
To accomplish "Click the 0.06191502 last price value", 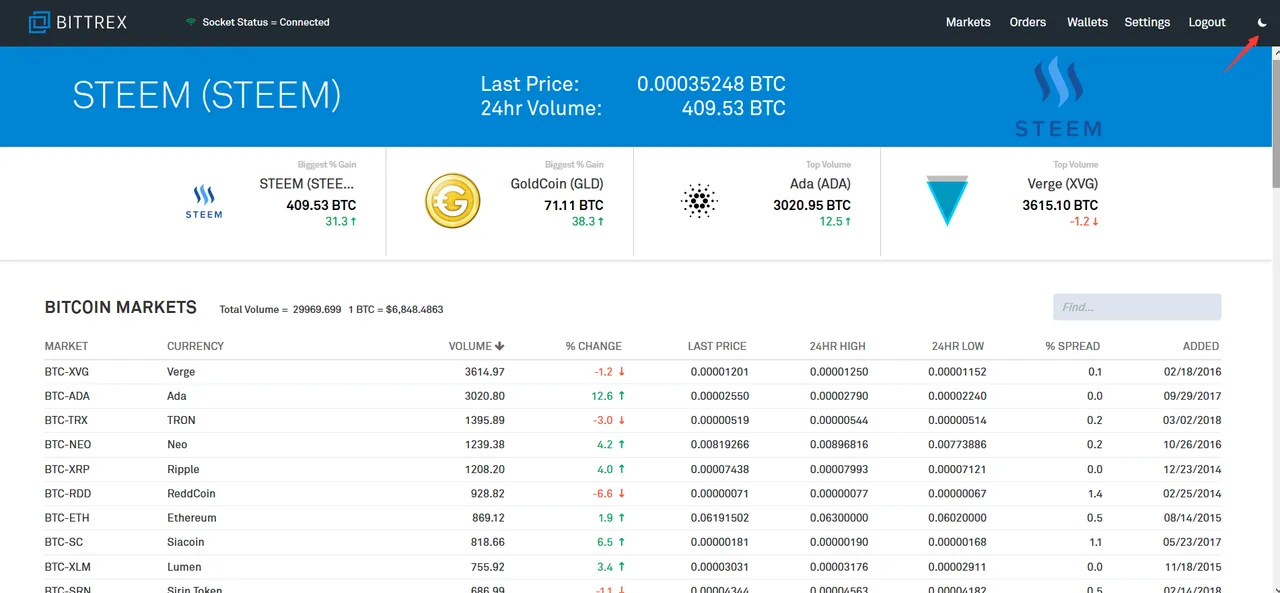I will click(x=718, y=518).
